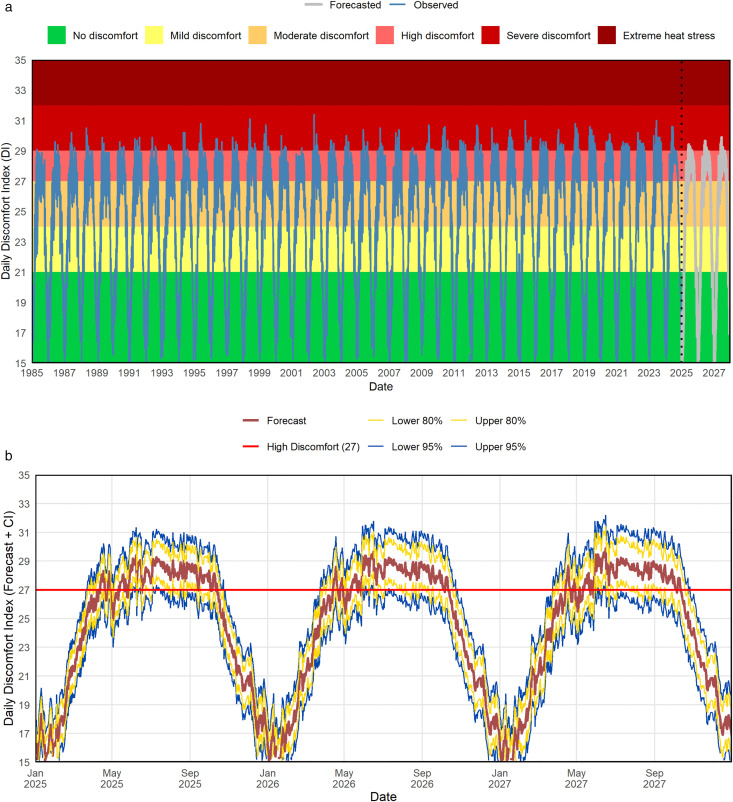Click the yellow Lower 80% legend key
The image size is (733, 802).
[x=375, y=420]
